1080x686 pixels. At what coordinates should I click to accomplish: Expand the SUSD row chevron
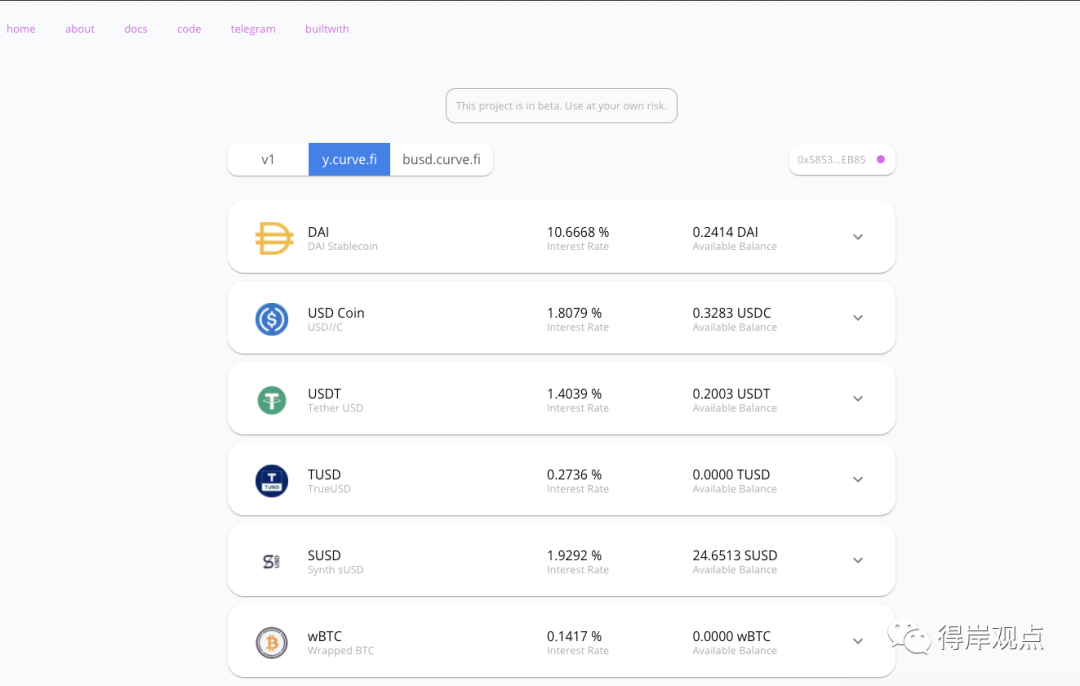click(858, 560)
